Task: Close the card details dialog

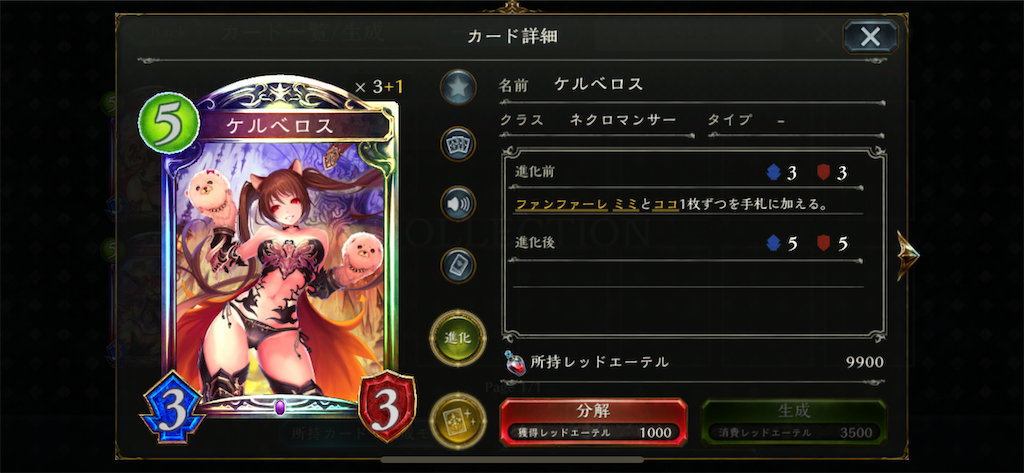Action: coord(870,36)
